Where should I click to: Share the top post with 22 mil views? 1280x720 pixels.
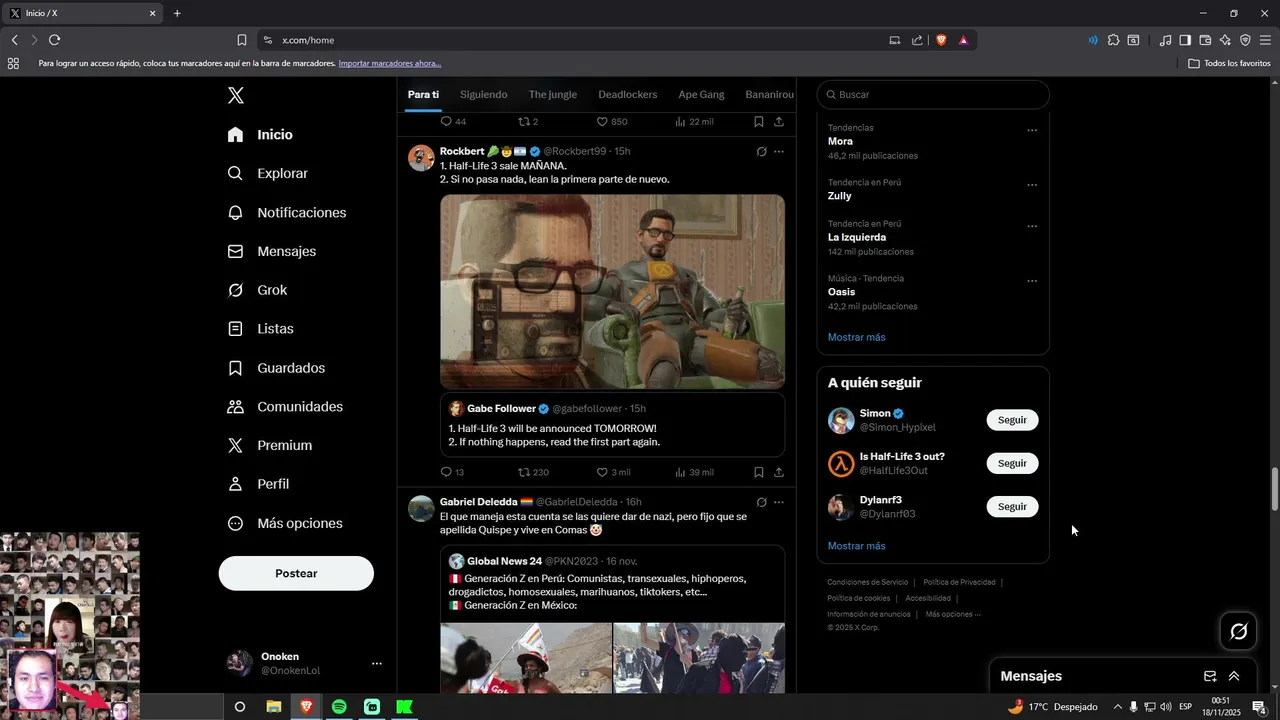tap(779, 122)
